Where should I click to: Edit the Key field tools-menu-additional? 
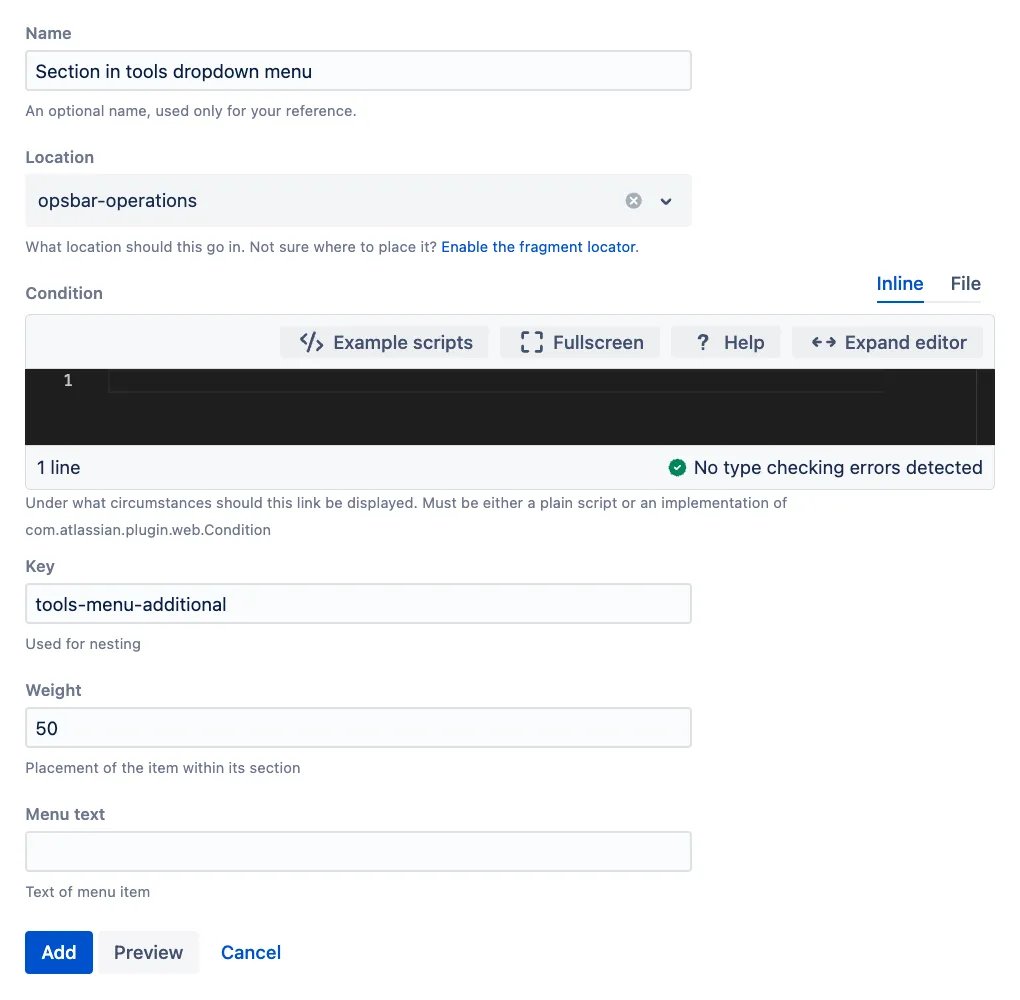(x=358, y=604)
